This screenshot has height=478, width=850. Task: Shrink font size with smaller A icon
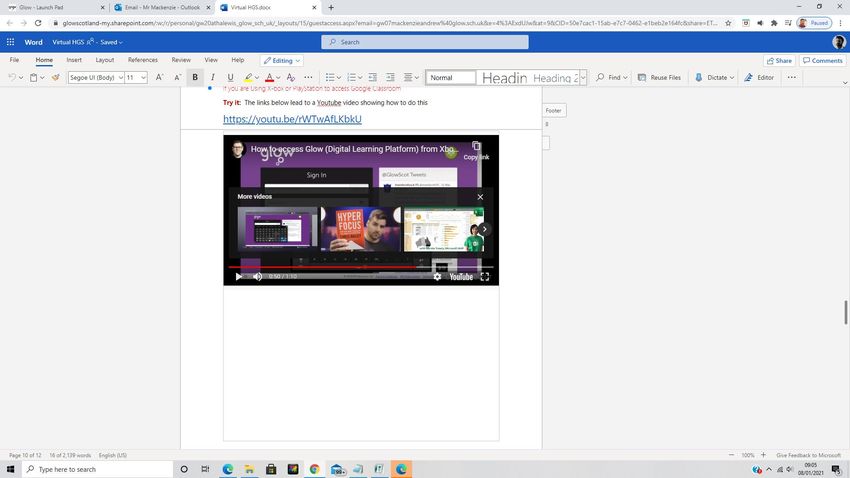[177, 77]
